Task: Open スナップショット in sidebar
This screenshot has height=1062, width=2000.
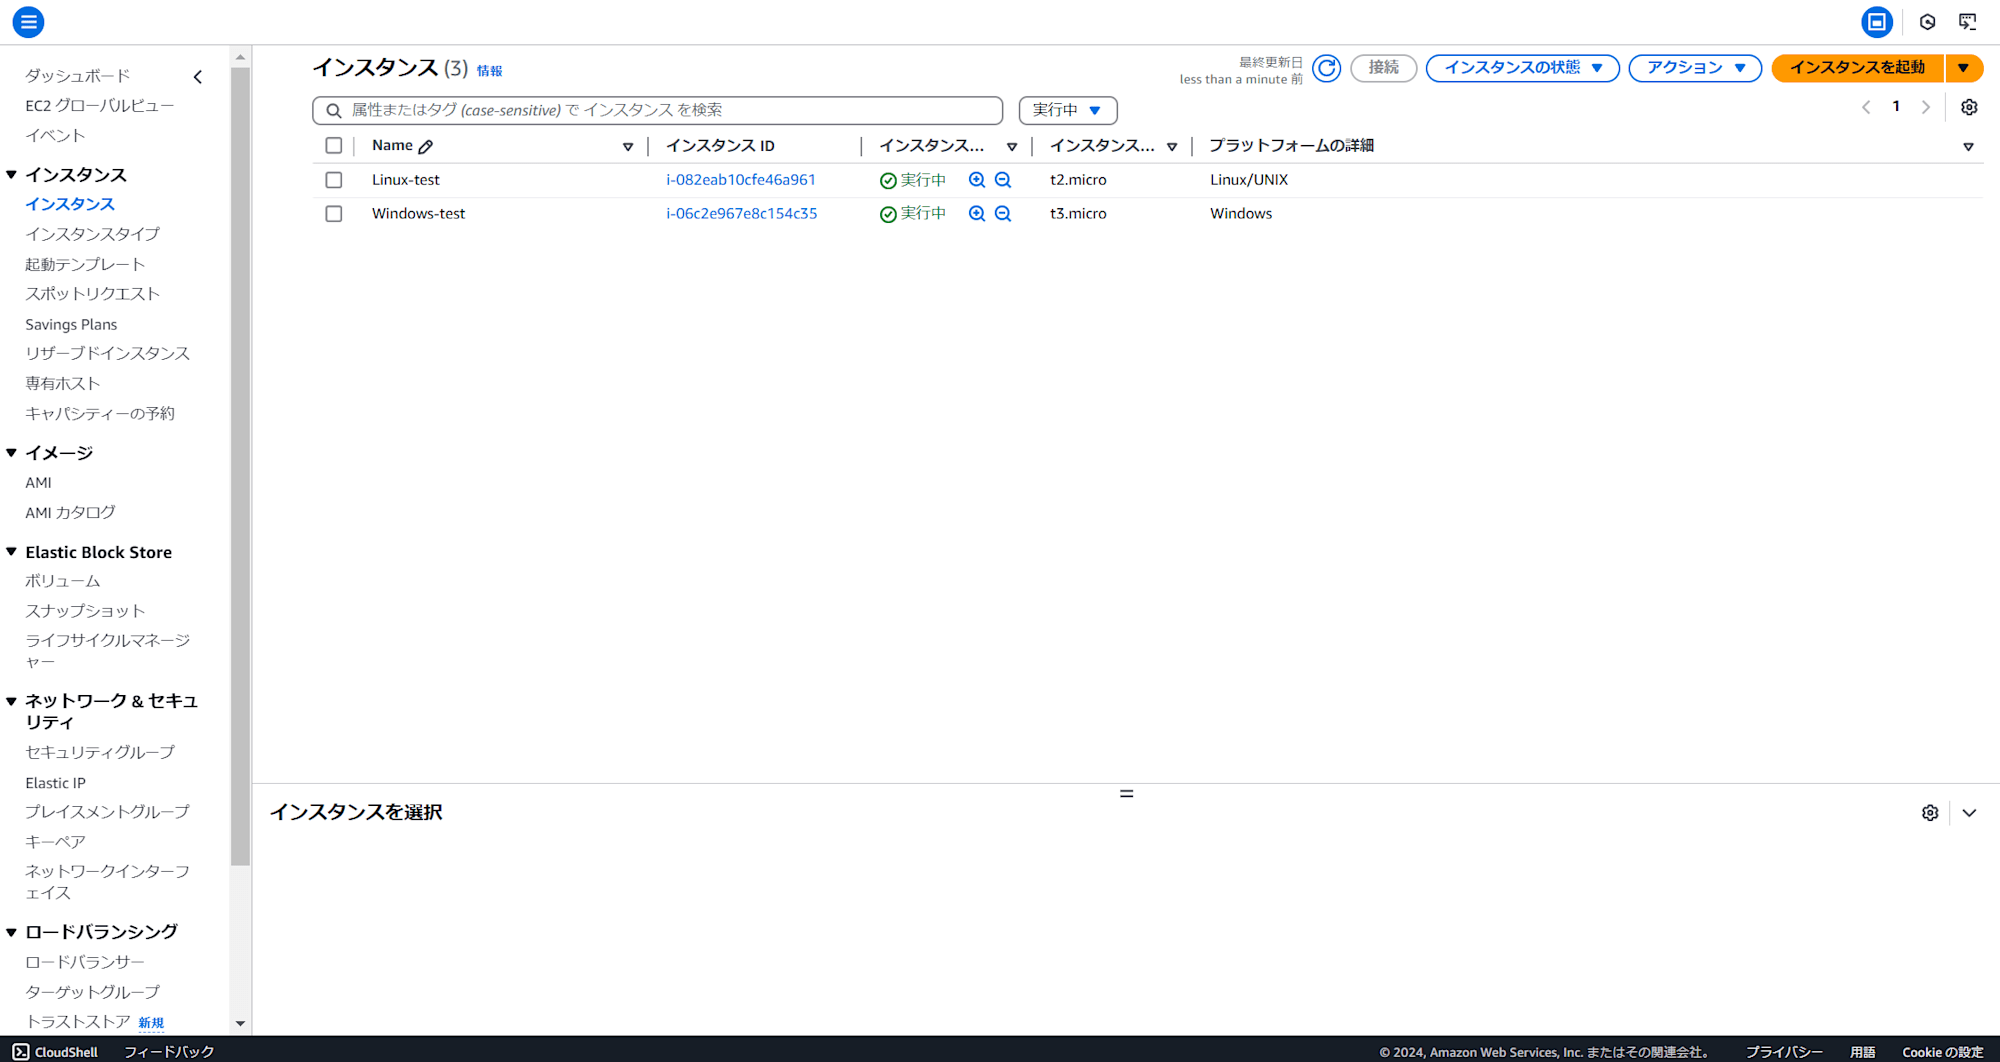Action: click(x=85, y=611)
